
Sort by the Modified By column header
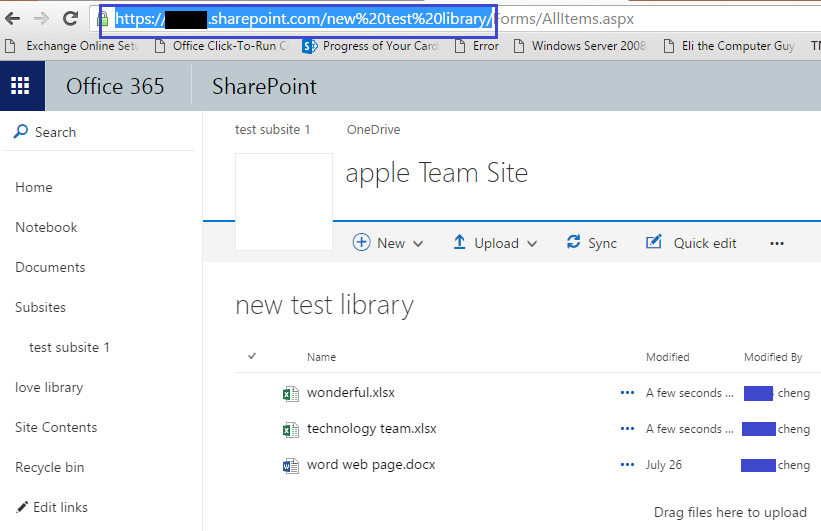(x=773, y=357)
